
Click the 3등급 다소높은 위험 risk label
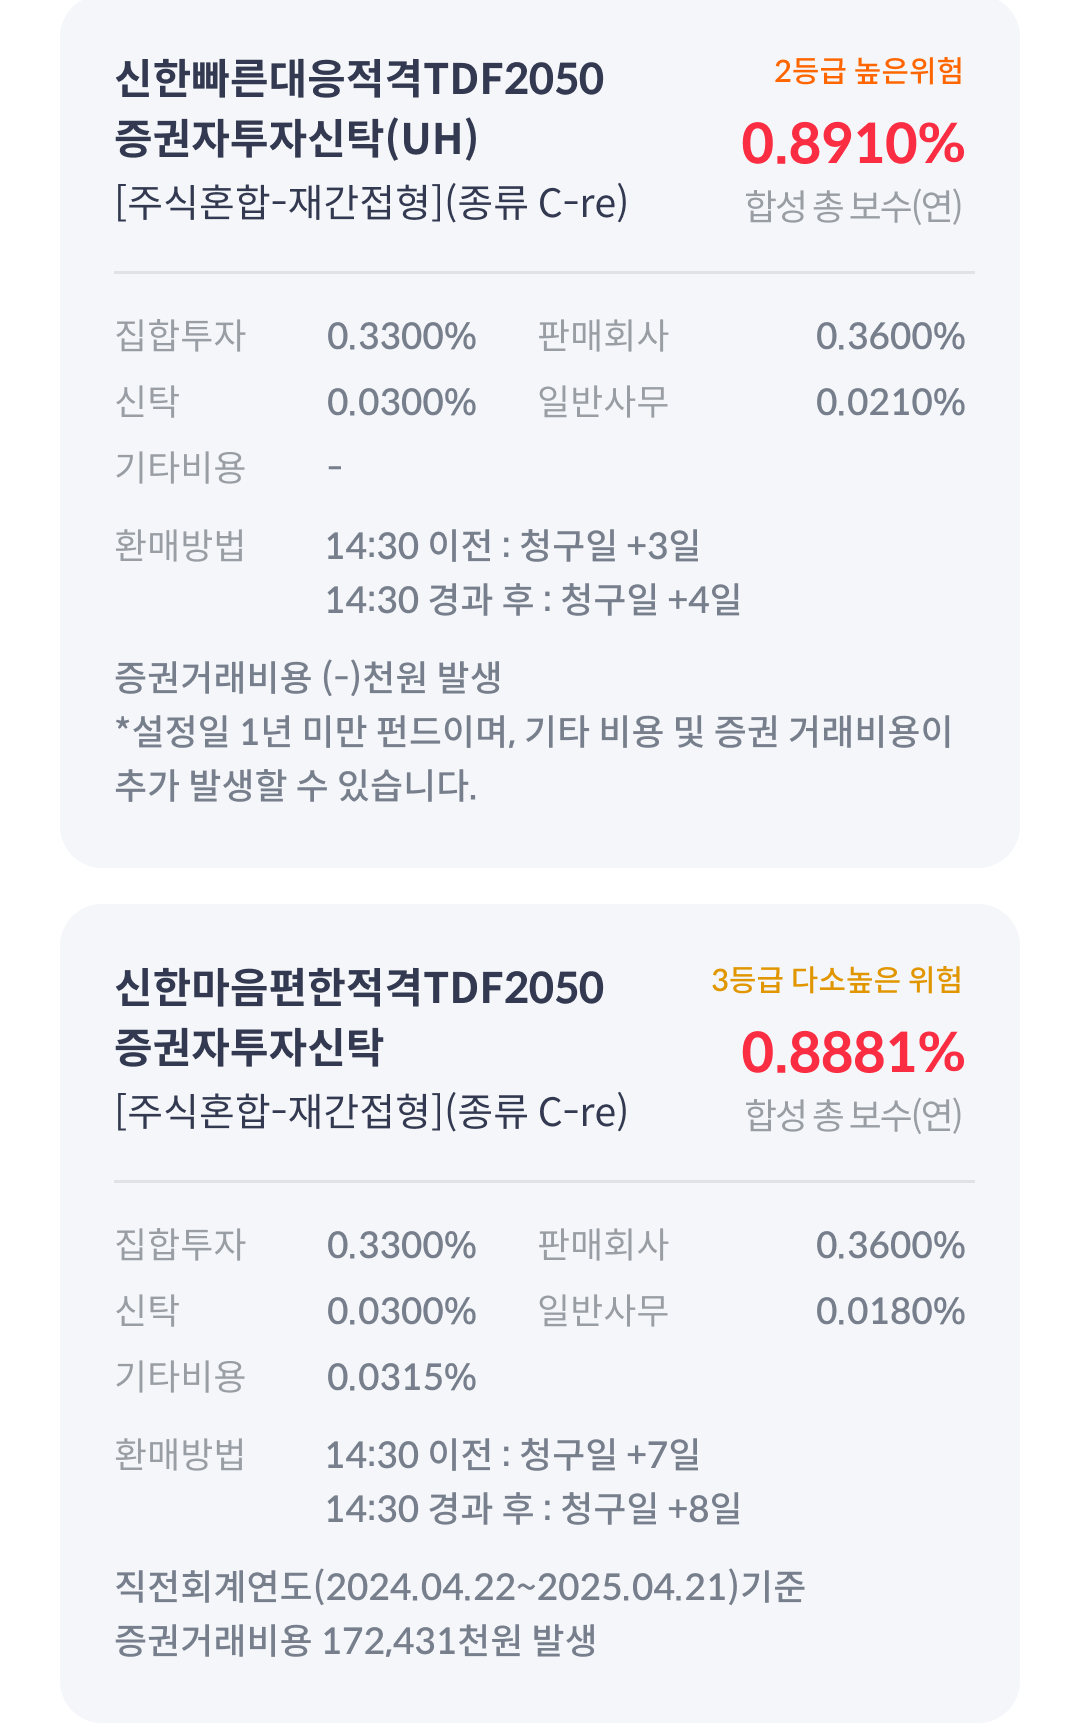[x=836, y=980]
